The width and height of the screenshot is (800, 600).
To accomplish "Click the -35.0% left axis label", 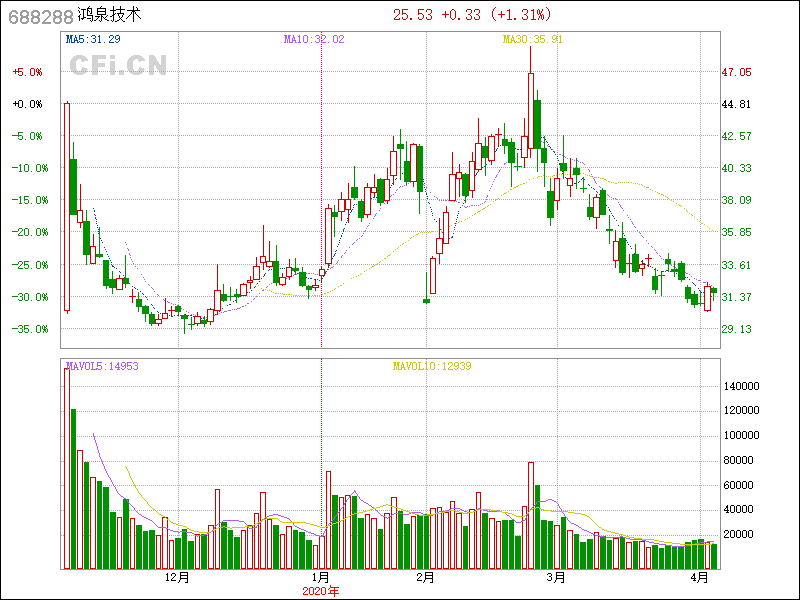I will click(x=27, y=329).
